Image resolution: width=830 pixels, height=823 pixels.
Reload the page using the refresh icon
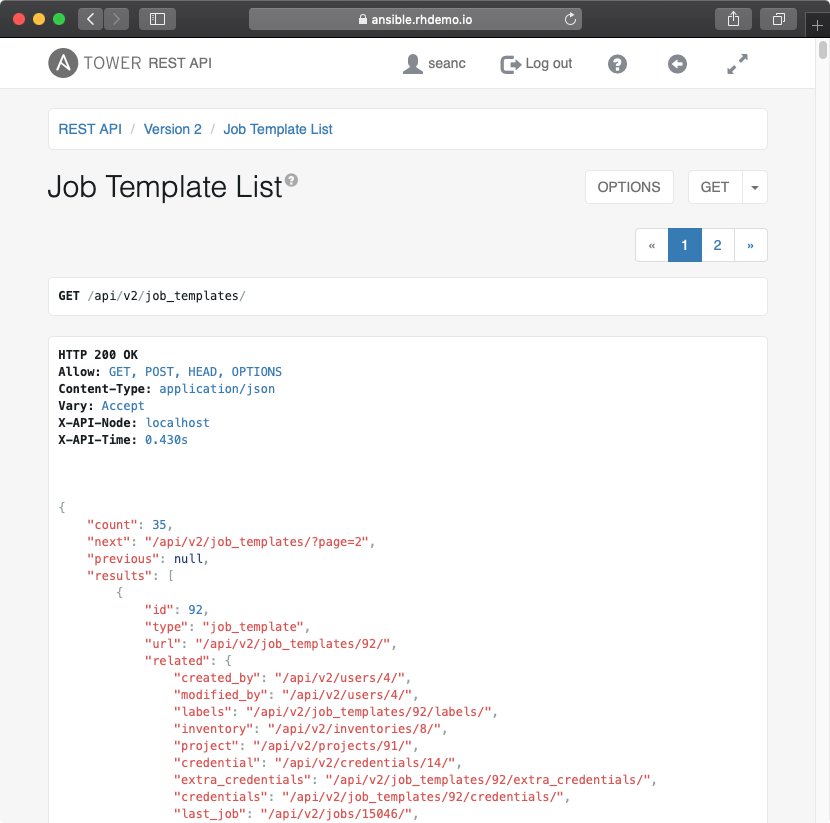point(570,19)
